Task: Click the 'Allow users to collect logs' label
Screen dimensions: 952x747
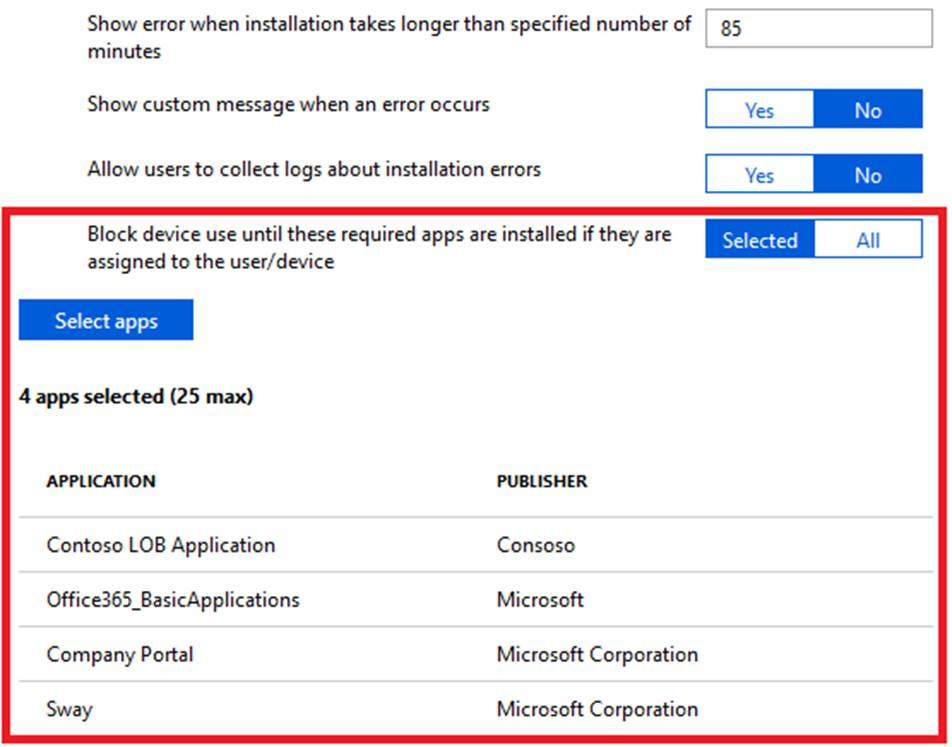Action: tap(314, 169)
